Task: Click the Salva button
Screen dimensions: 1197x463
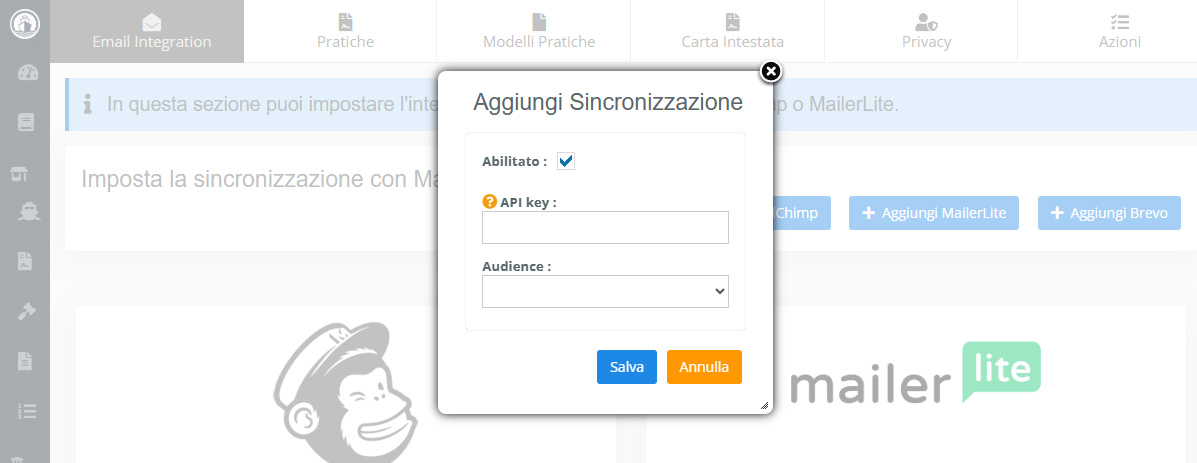Action: click(627, 367)
